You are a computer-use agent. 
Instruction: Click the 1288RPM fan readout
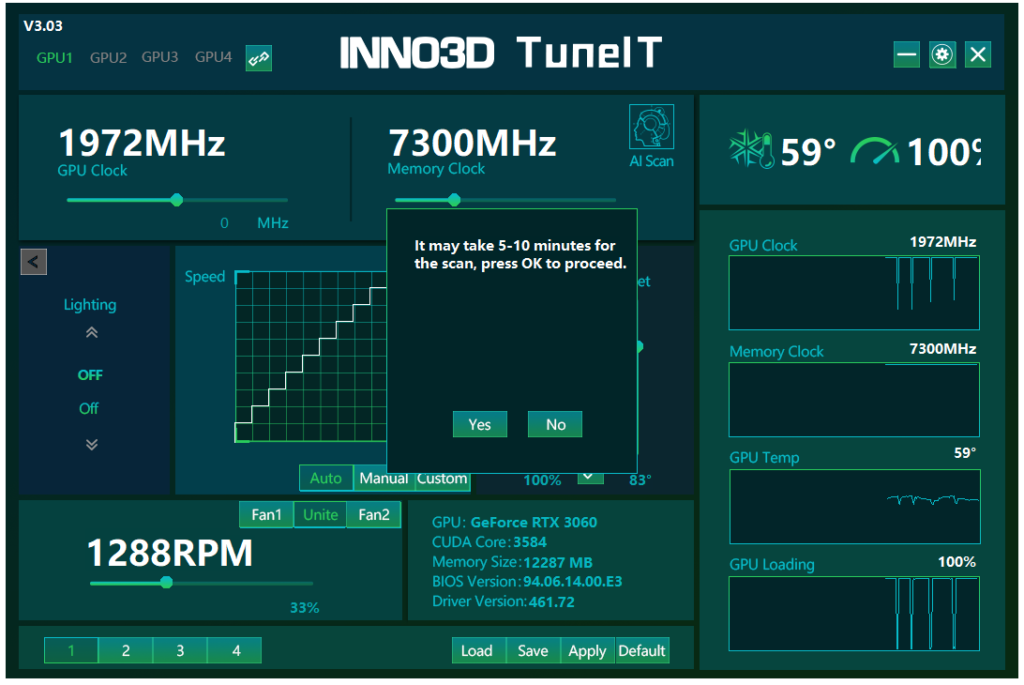point(170,552)
